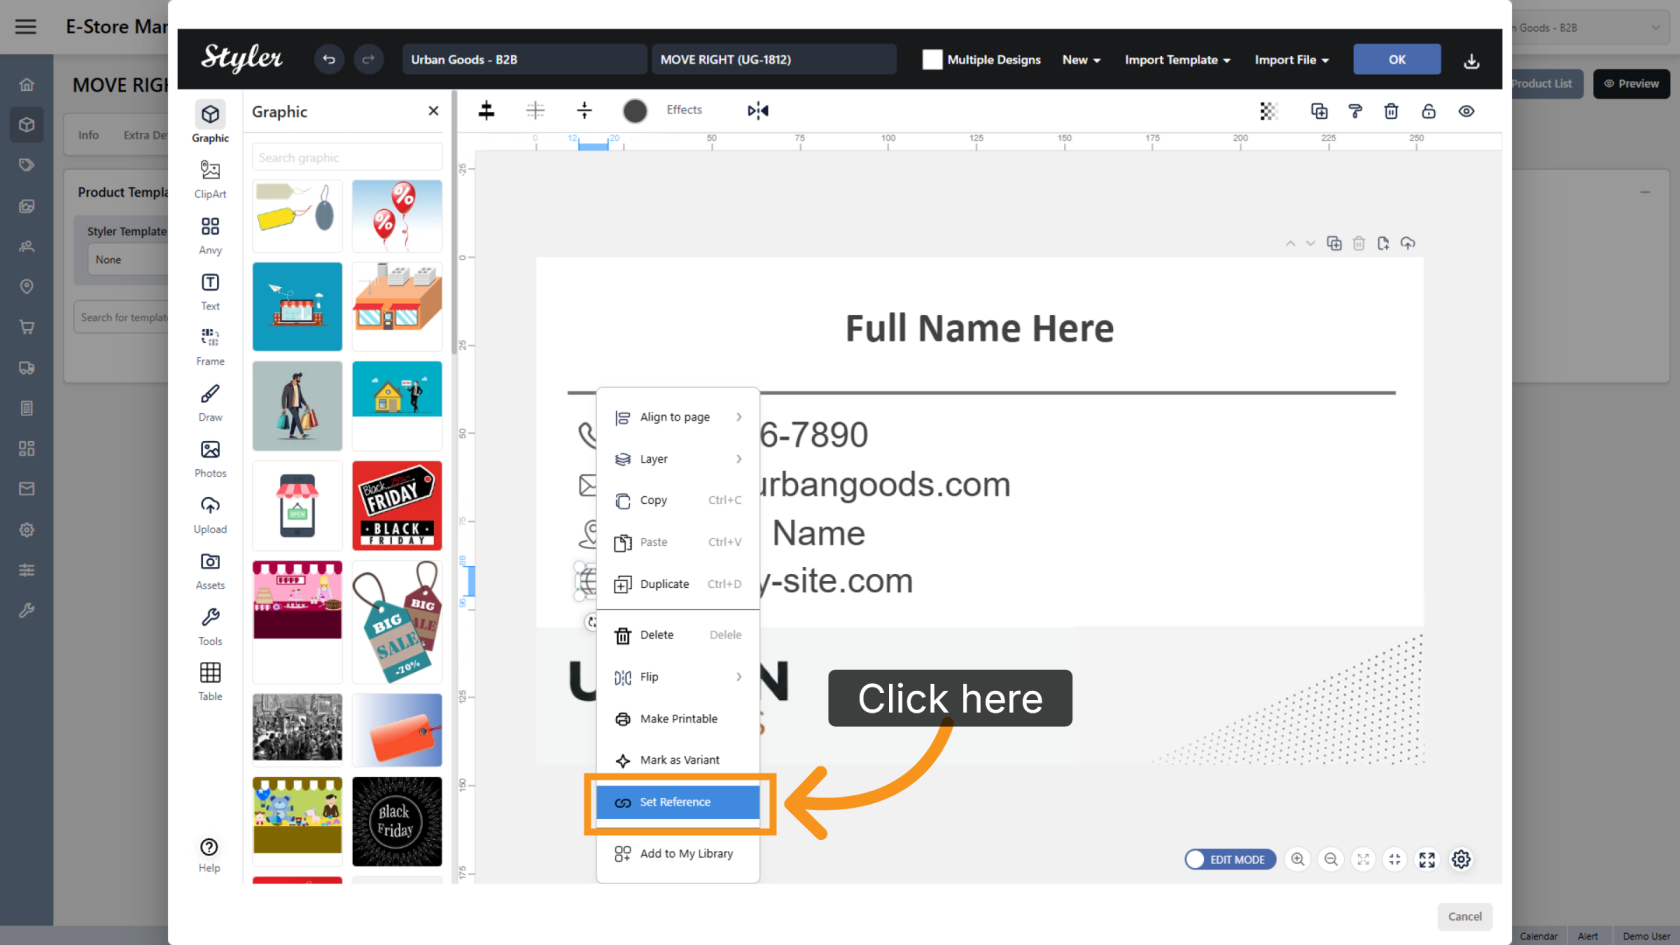The height and width of the screenshot is (945, 1680).
Task: Open the hamburger menu in background window
Action: 26,27
